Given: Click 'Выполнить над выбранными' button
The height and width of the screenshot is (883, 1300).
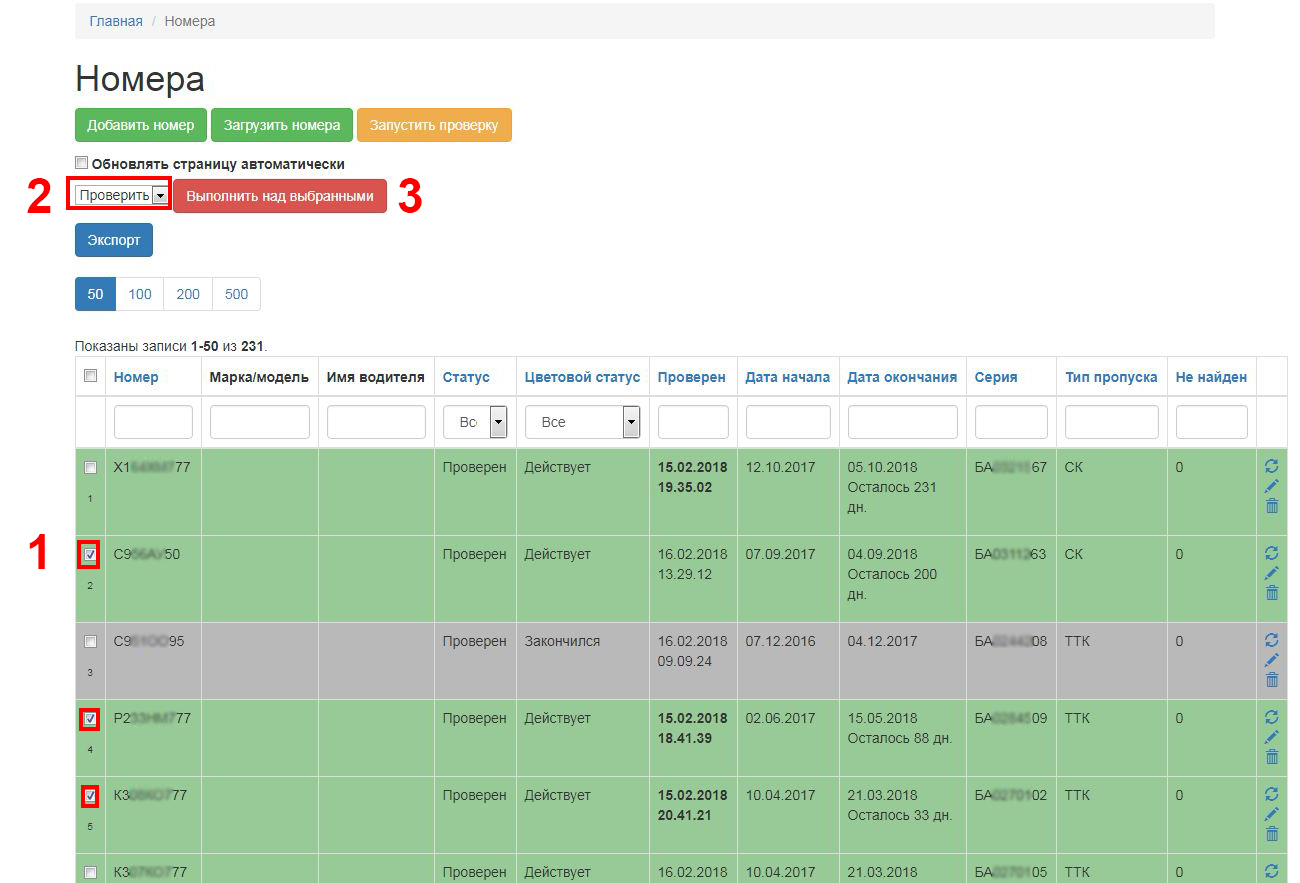Looking at the screenshot, I should [280, 196].
